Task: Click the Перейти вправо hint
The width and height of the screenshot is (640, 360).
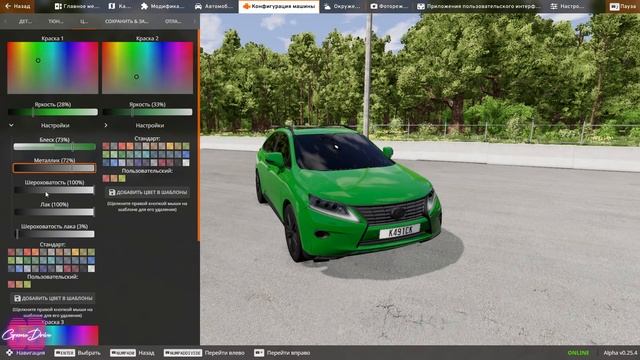Action: (x=282, y=353)
